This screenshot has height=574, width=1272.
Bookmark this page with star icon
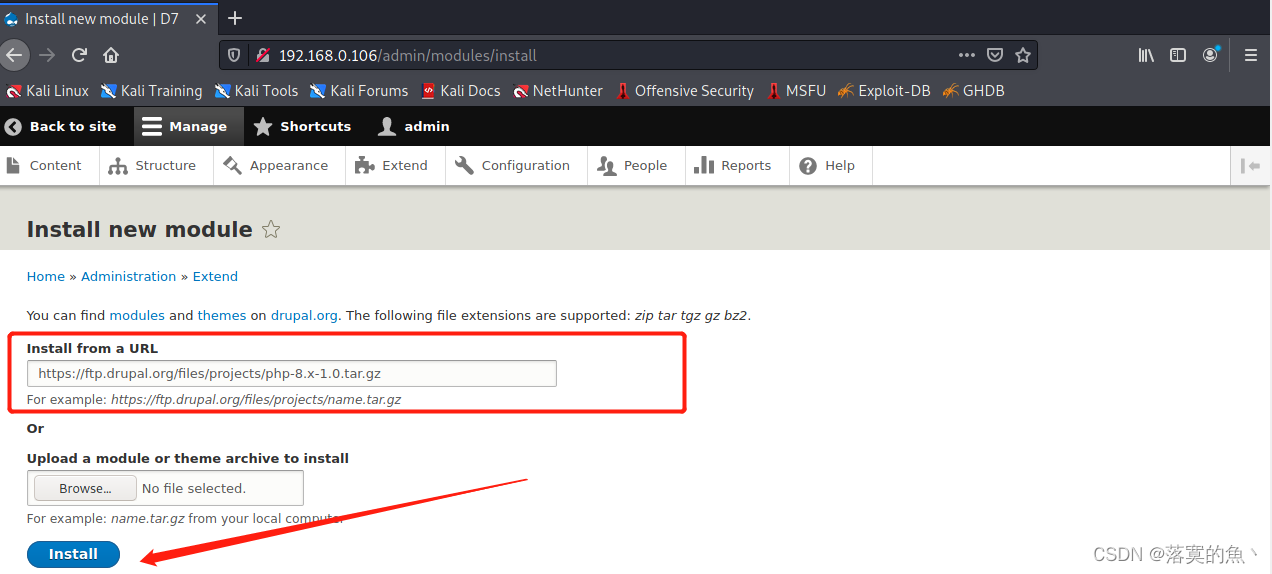point(1023,55)
